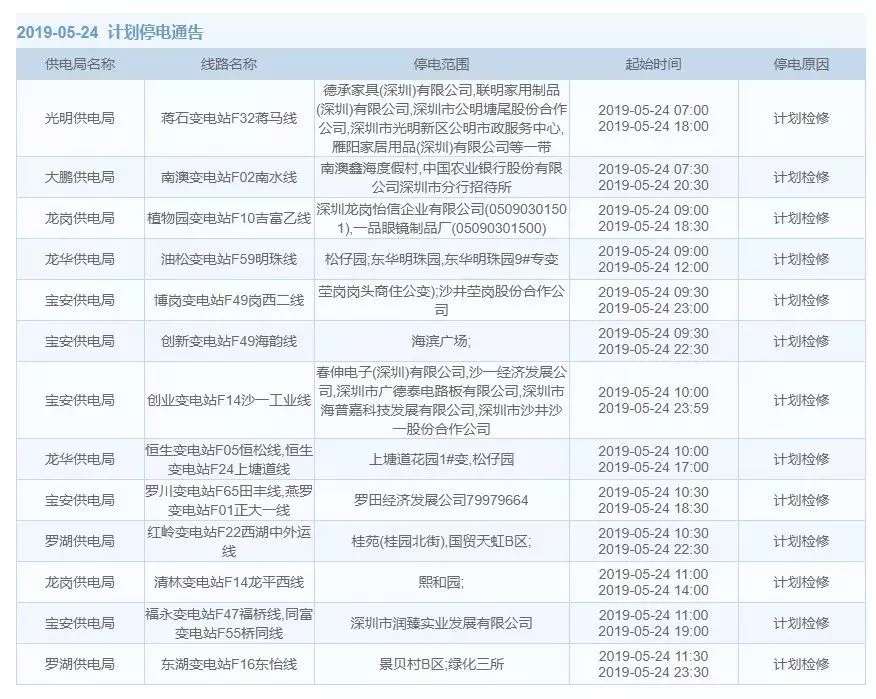Click the 海滨广场 outage area cell
The image size is (876, 699).
tap(441, 341)
